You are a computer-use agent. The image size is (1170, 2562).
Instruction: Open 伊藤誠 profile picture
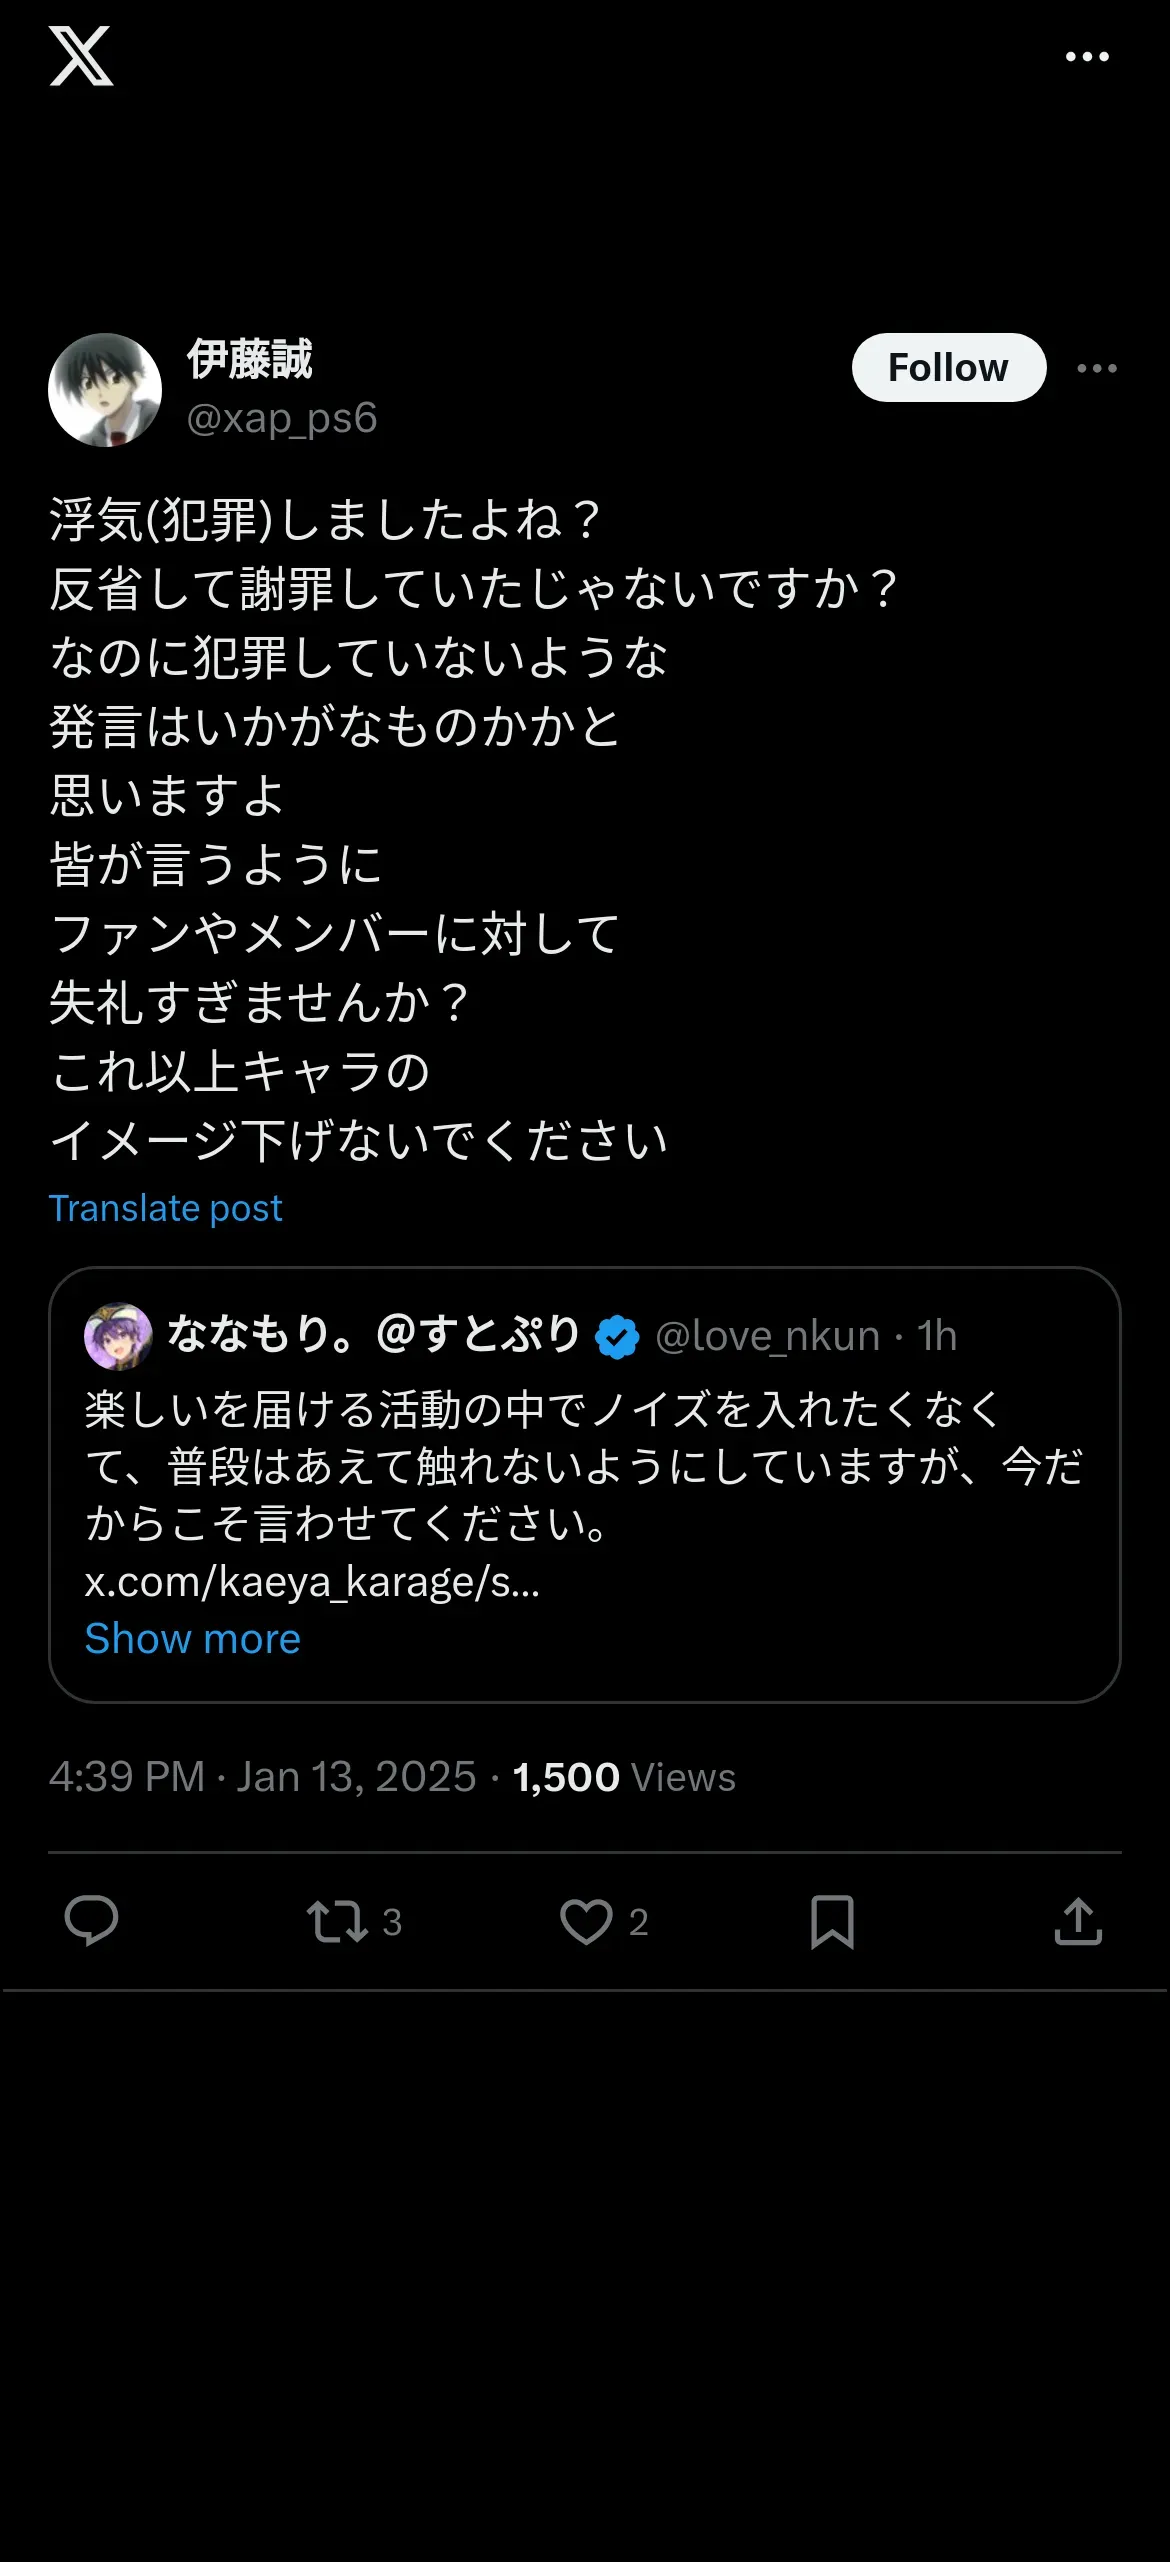click(x=105, y=390)
